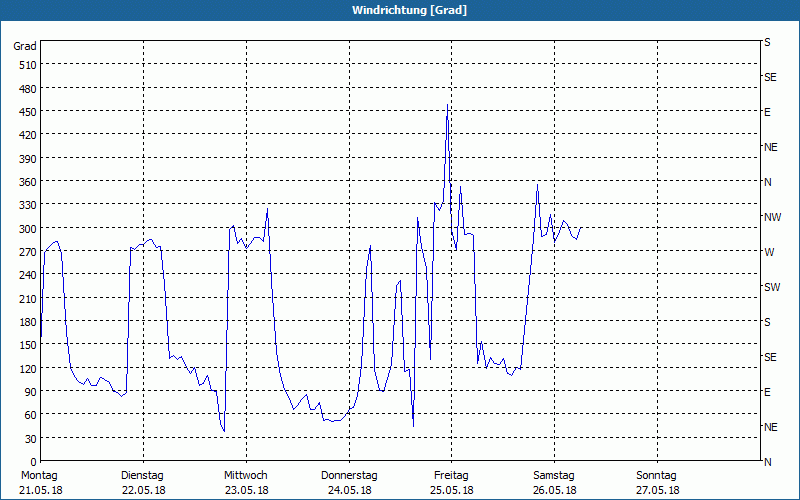Viewport: 800px width, 500px height.
Task: Select the 420 axis value
Action: point(28,135)
